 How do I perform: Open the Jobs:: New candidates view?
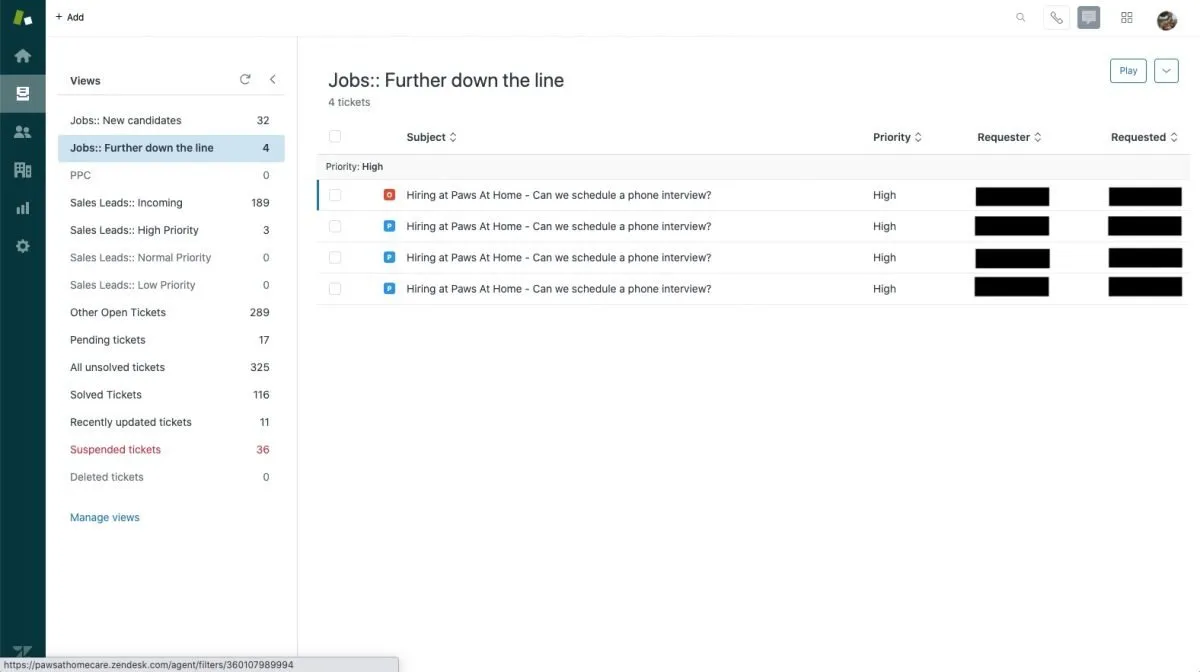click(125, 119)
